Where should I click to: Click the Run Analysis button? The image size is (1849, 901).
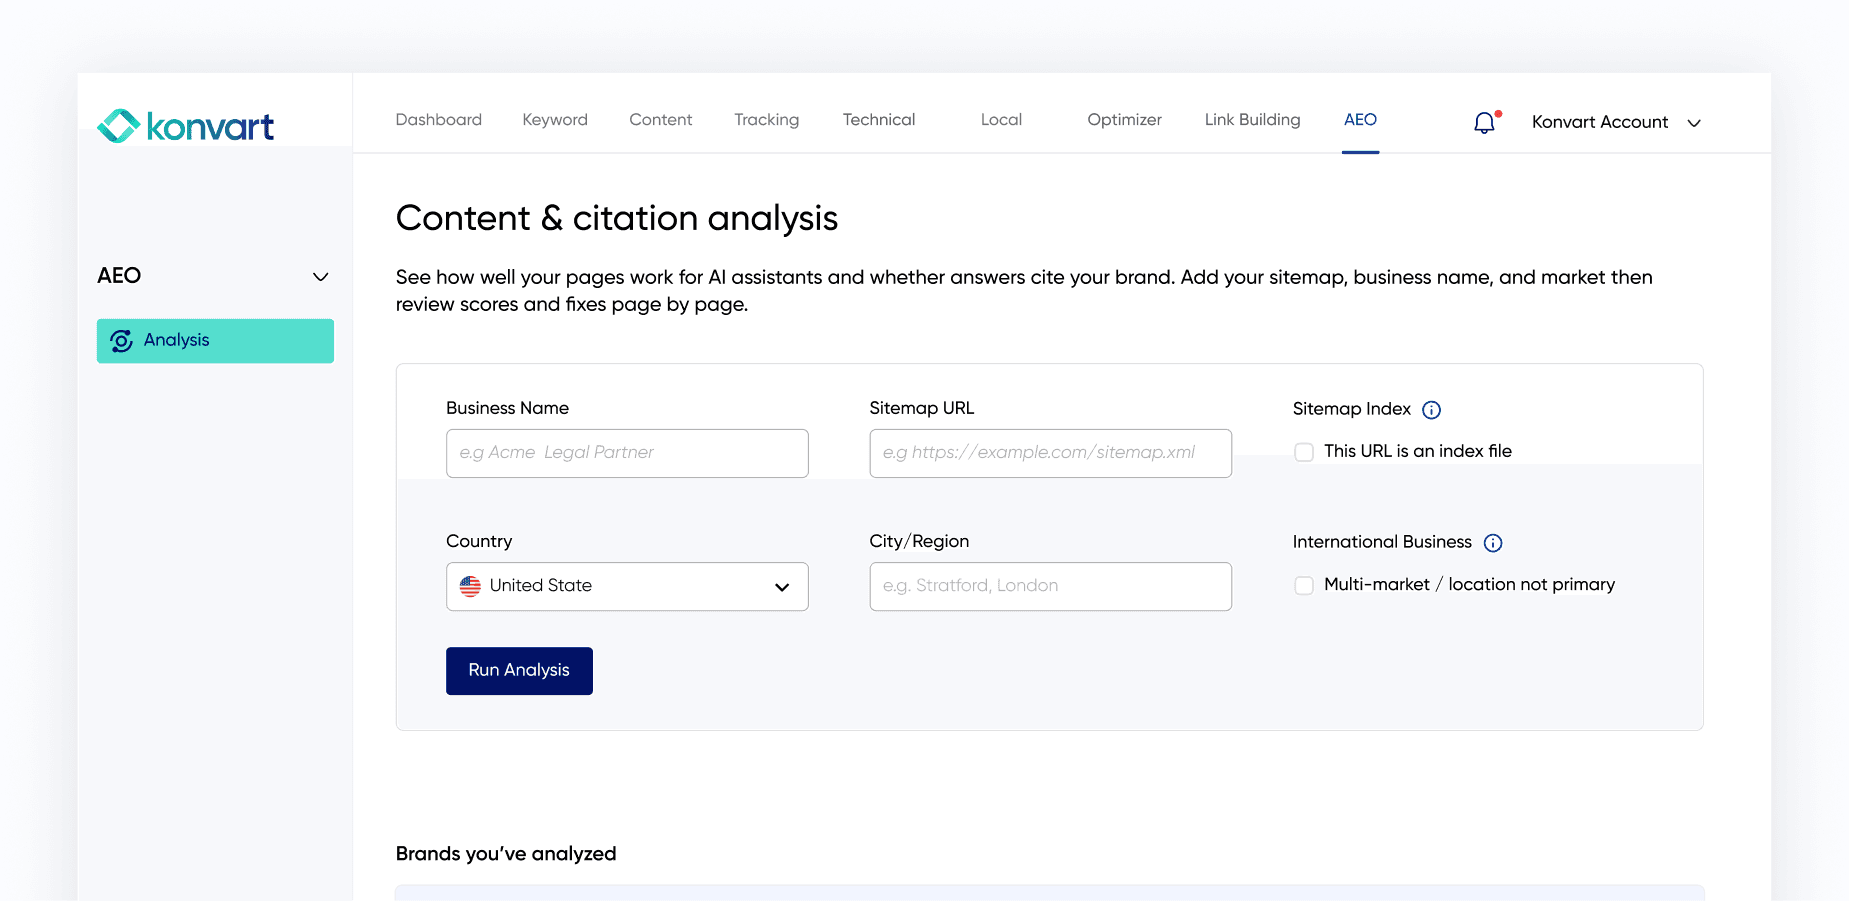519,671
